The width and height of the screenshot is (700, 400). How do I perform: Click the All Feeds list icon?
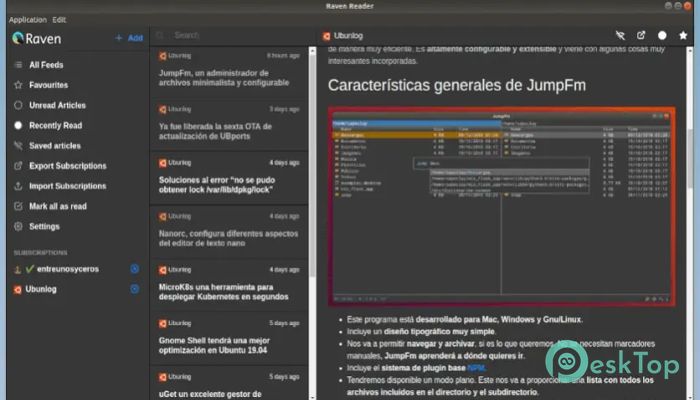pos(18,65)
